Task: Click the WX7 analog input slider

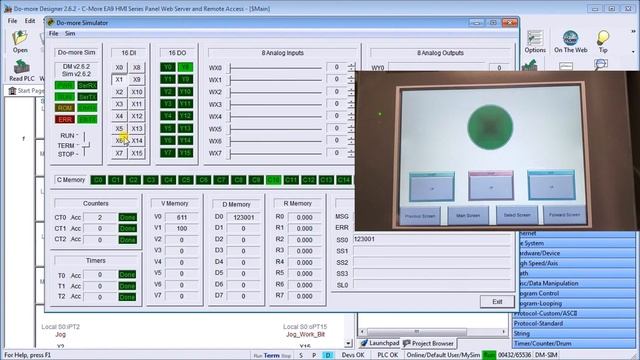Action: 275,153
